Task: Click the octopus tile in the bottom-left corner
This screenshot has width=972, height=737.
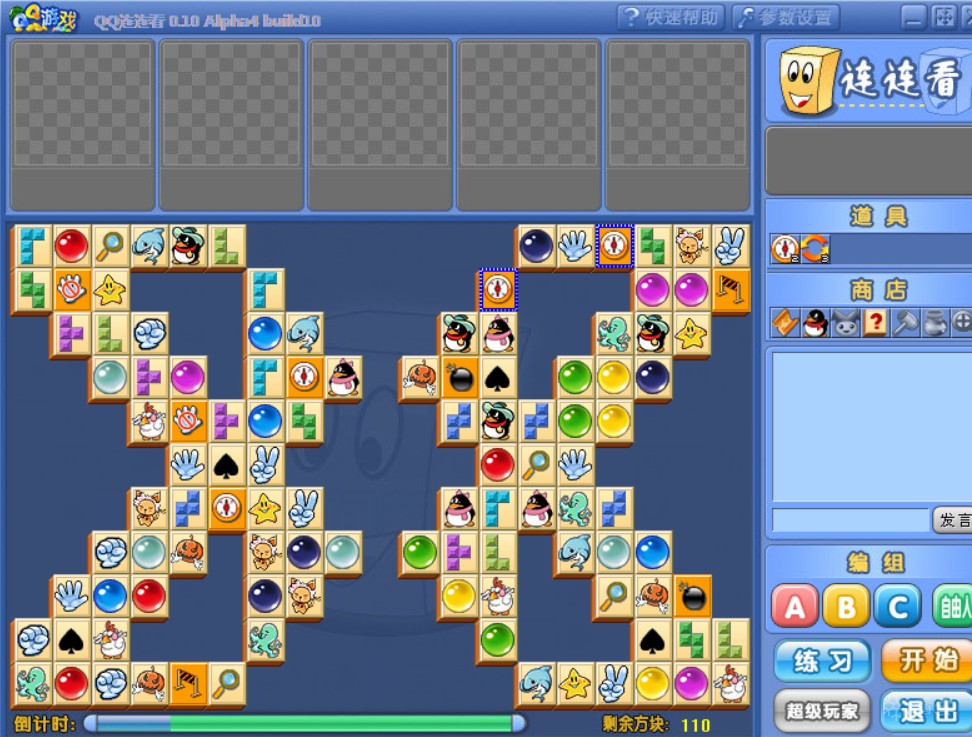Action: tap(32, 683)
